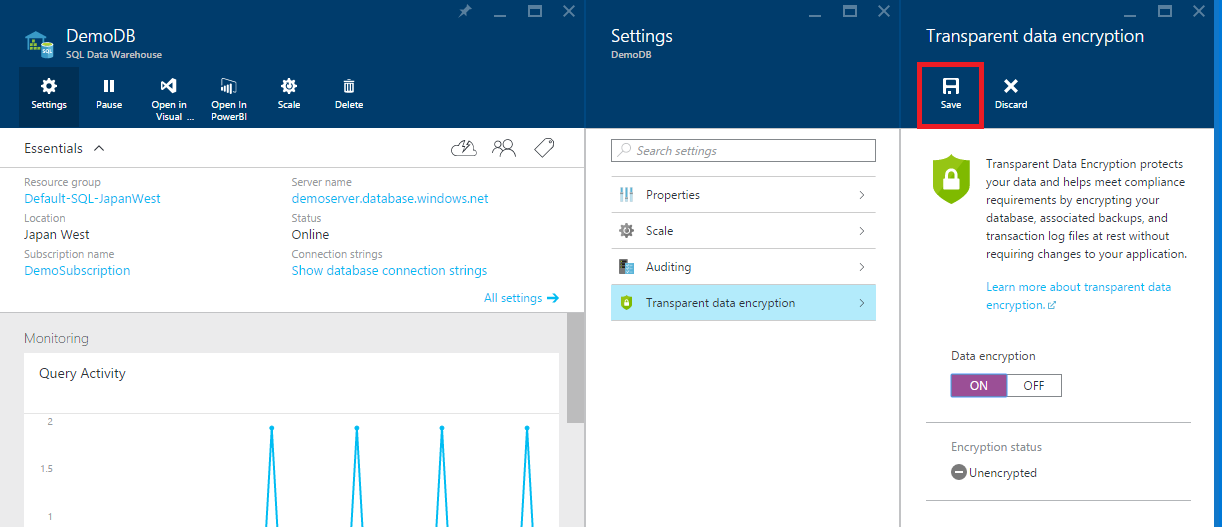Screen dimensions: 1222x527
Task: Select Transparent data encryption setting
Action: pos(743,303)
